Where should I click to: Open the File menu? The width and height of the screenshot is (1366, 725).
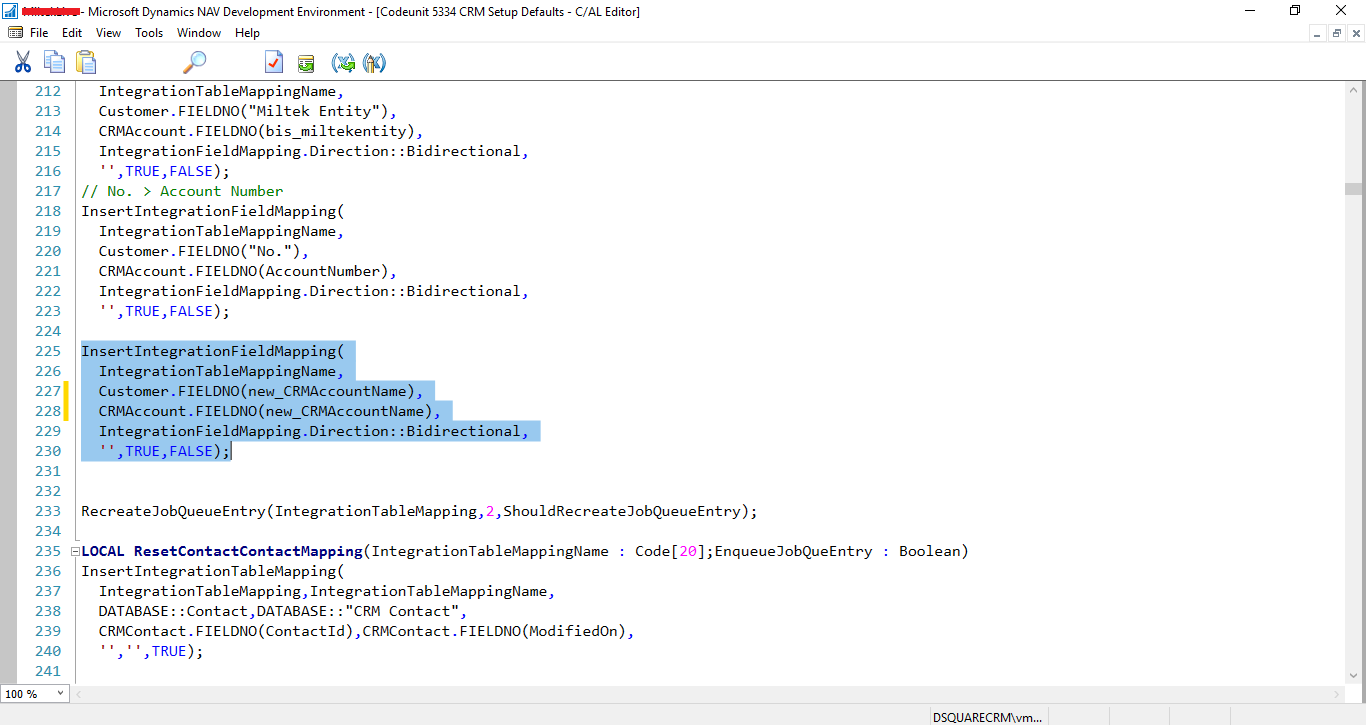[x=38, y=32]
